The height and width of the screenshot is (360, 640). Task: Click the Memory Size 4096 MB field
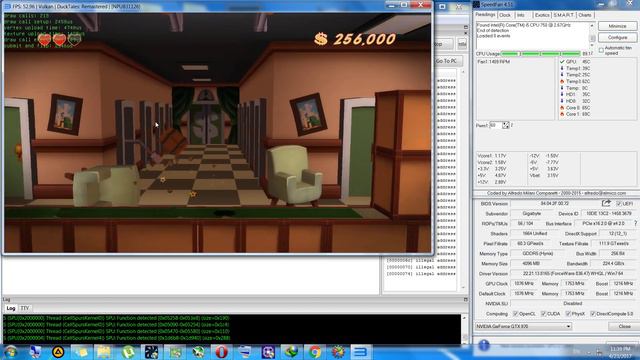click(531, 264)
